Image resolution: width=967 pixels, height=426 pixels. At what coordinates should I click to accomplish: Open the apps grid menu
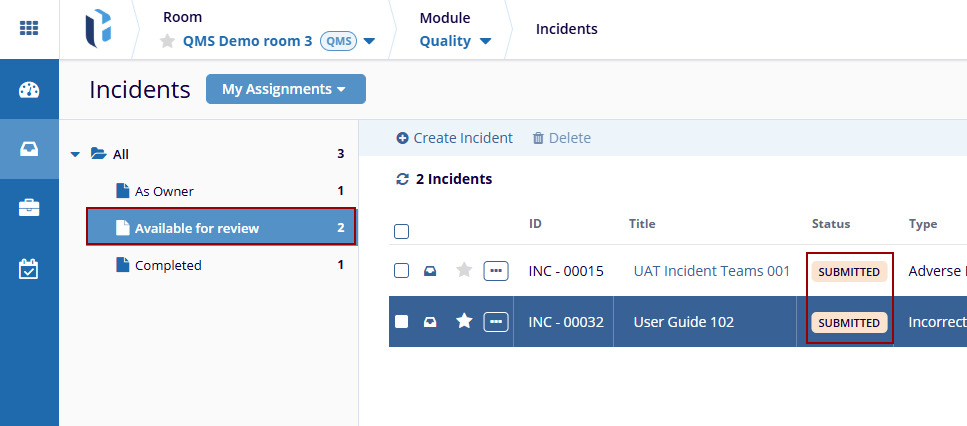coord(29,28)
